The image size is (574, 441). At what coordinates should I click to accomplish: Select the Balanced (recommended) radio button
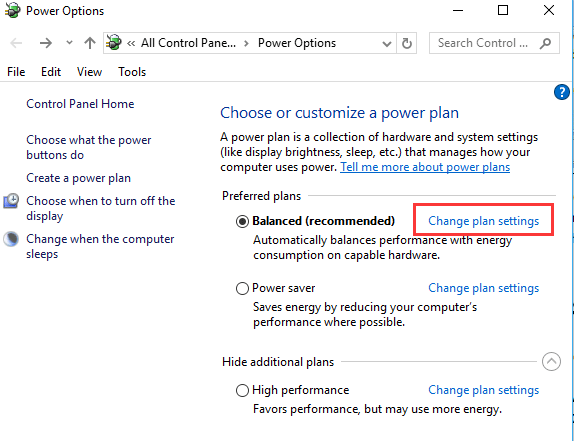click(x=242, y=221)
